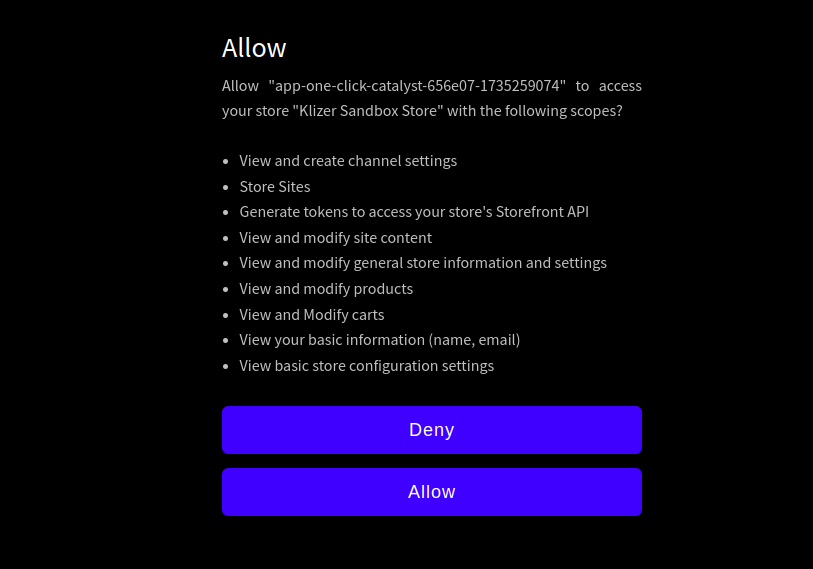Select "View your basic information" scope line
This screenshot has height=569, width=813.
[380, 340]
